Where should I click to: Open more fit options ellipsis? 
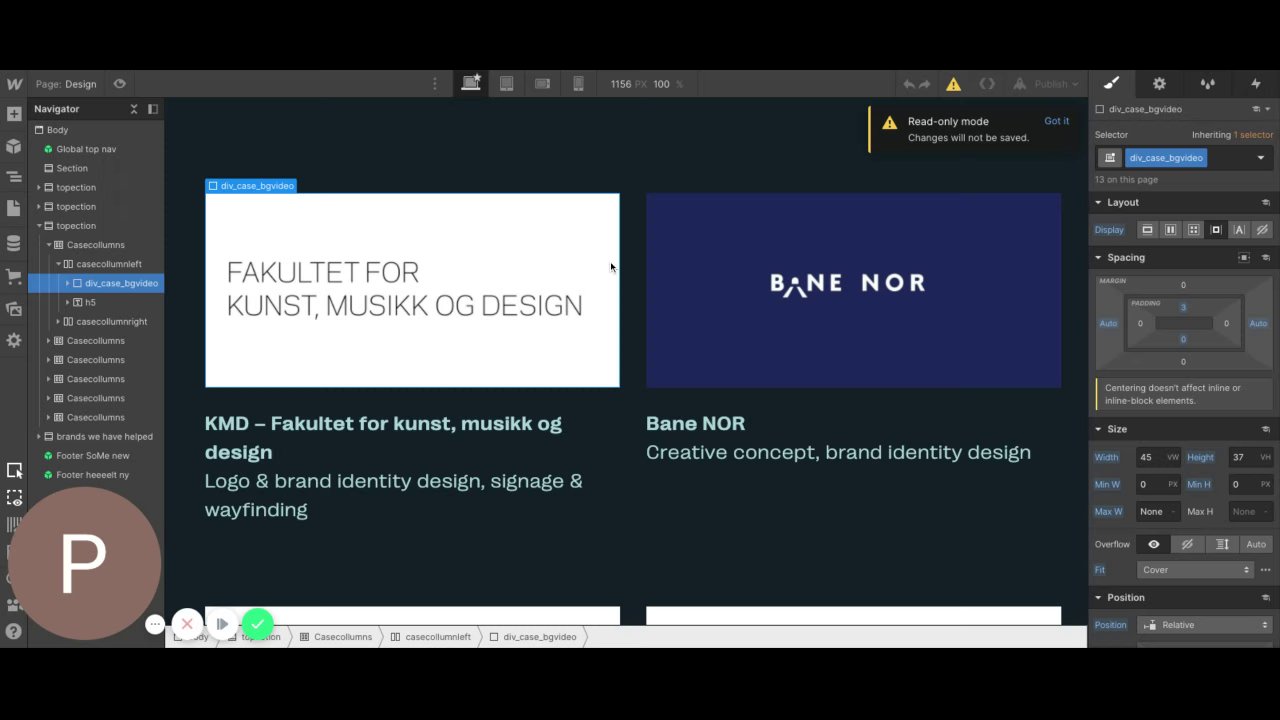coord(1265,570)
